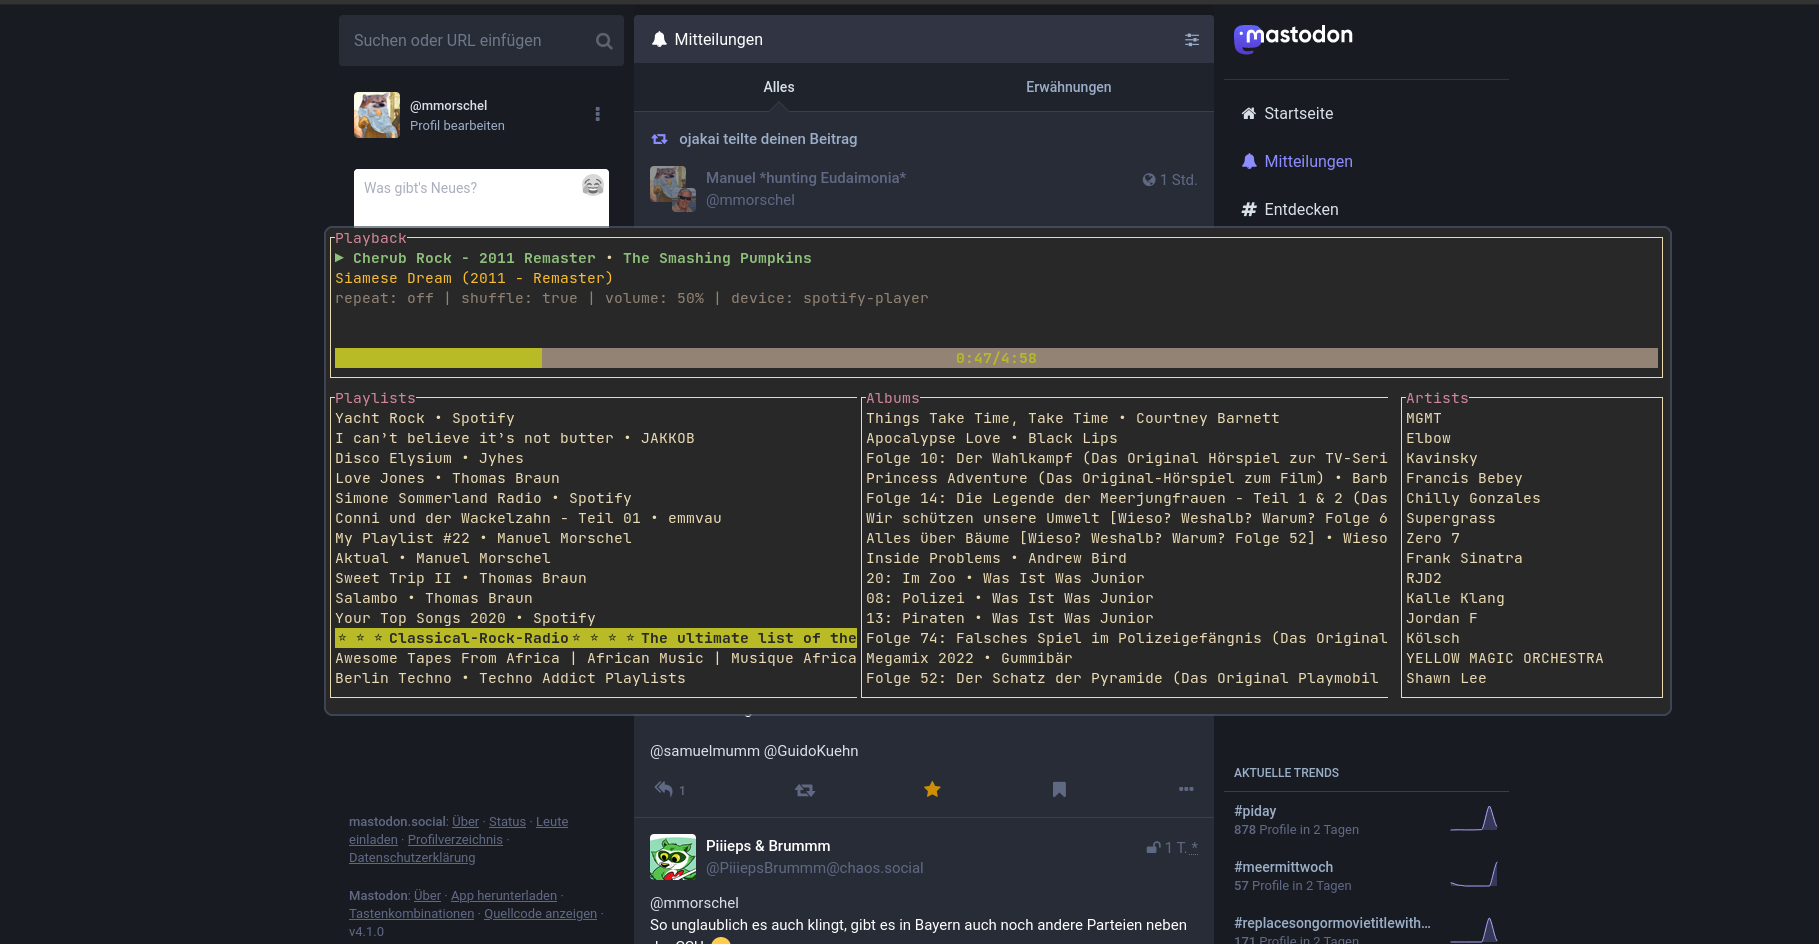Open Profilverzeichnis link
1819x944 pixels.
pos(455,840)
